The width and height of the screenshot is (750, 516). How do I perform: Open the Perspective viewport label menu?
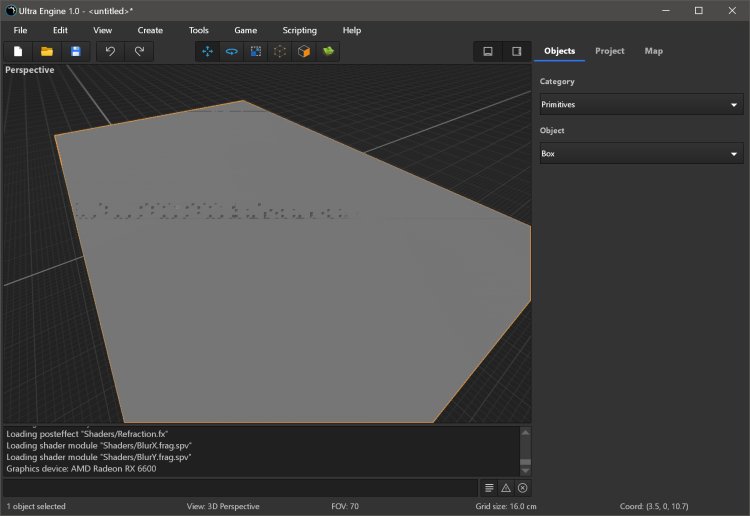(x=30, y=70)
